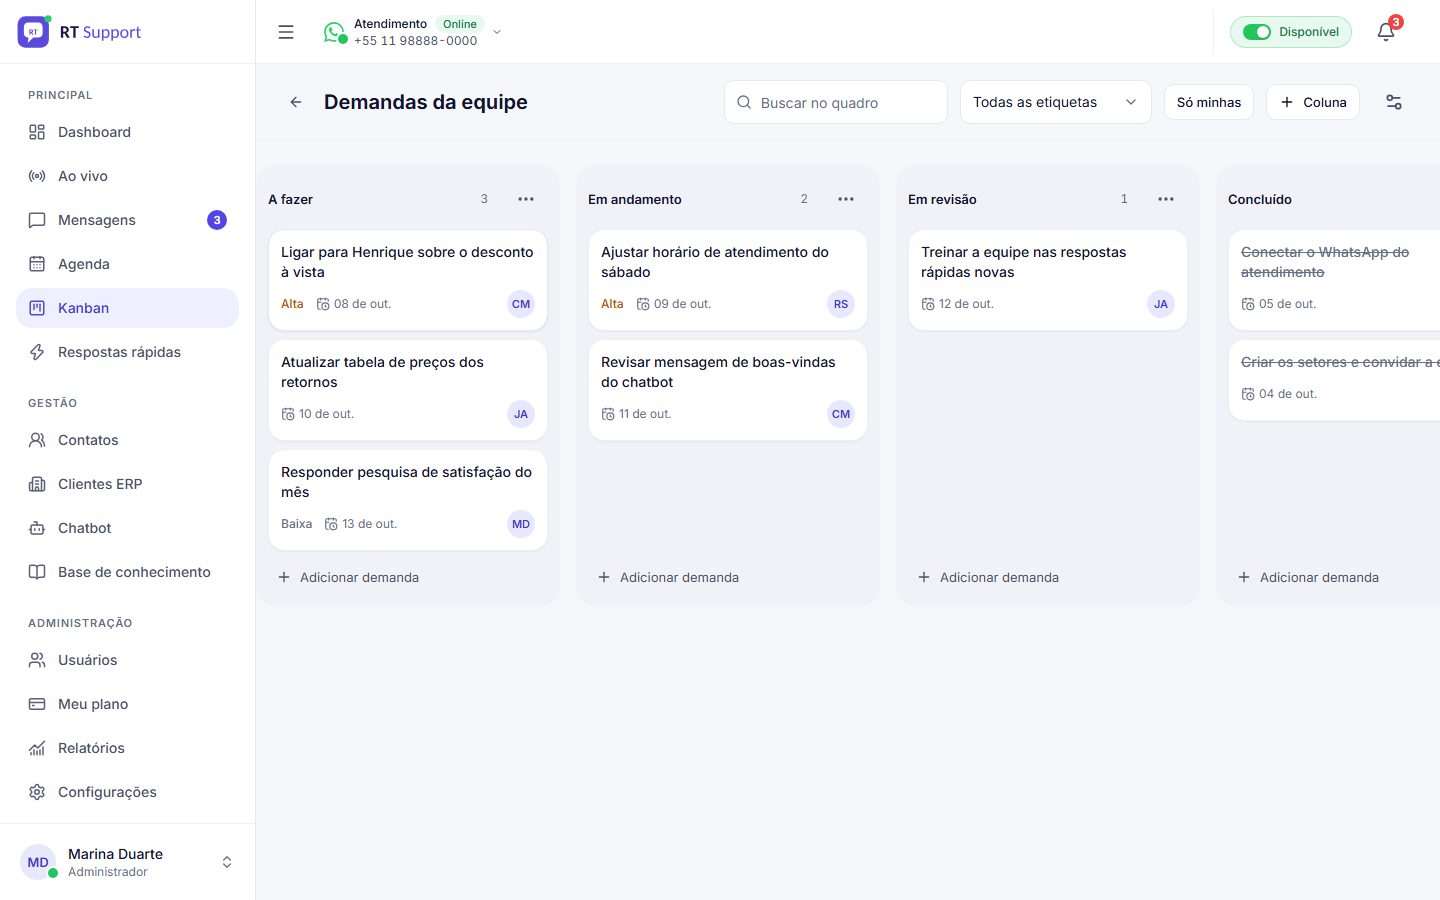The width and height of the screenshot is (1440, 900).
Task: Open Clientes ERP page
Action: pyautogui.click(x=128, y=484)
